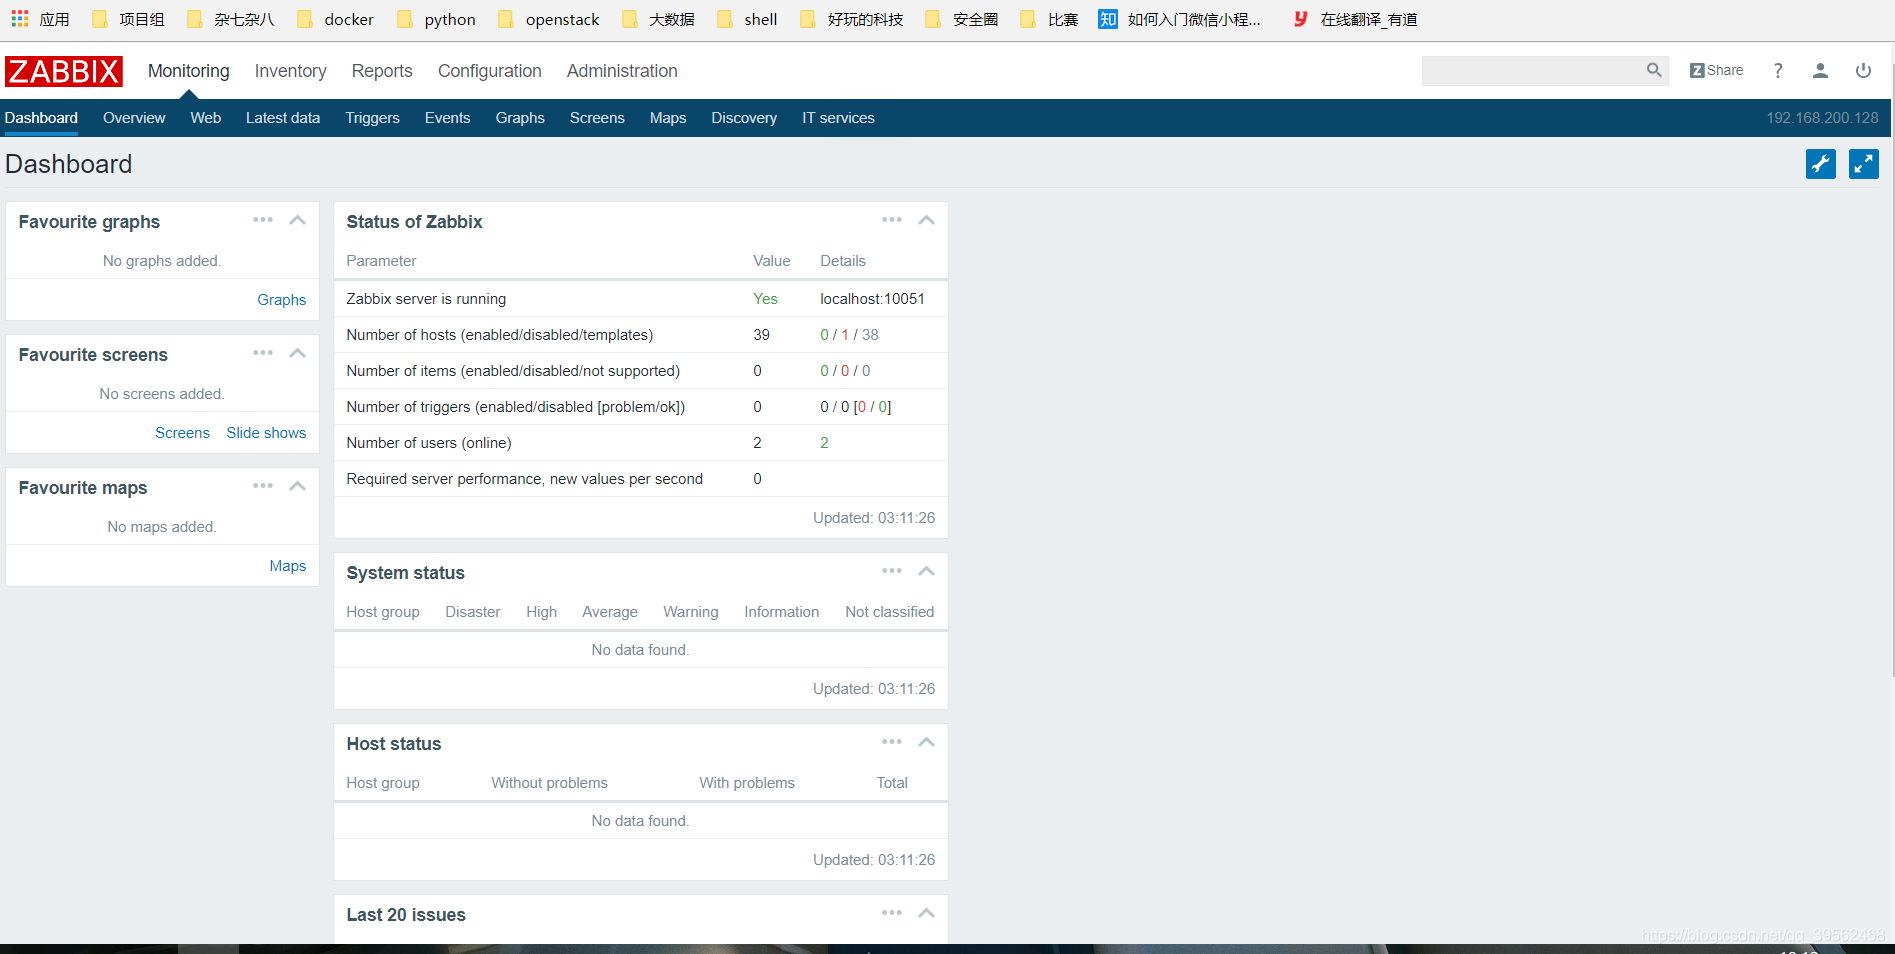1895x954 pixels.
Task: Collapse the Favourite graphs widget
Action: (297, 220)
